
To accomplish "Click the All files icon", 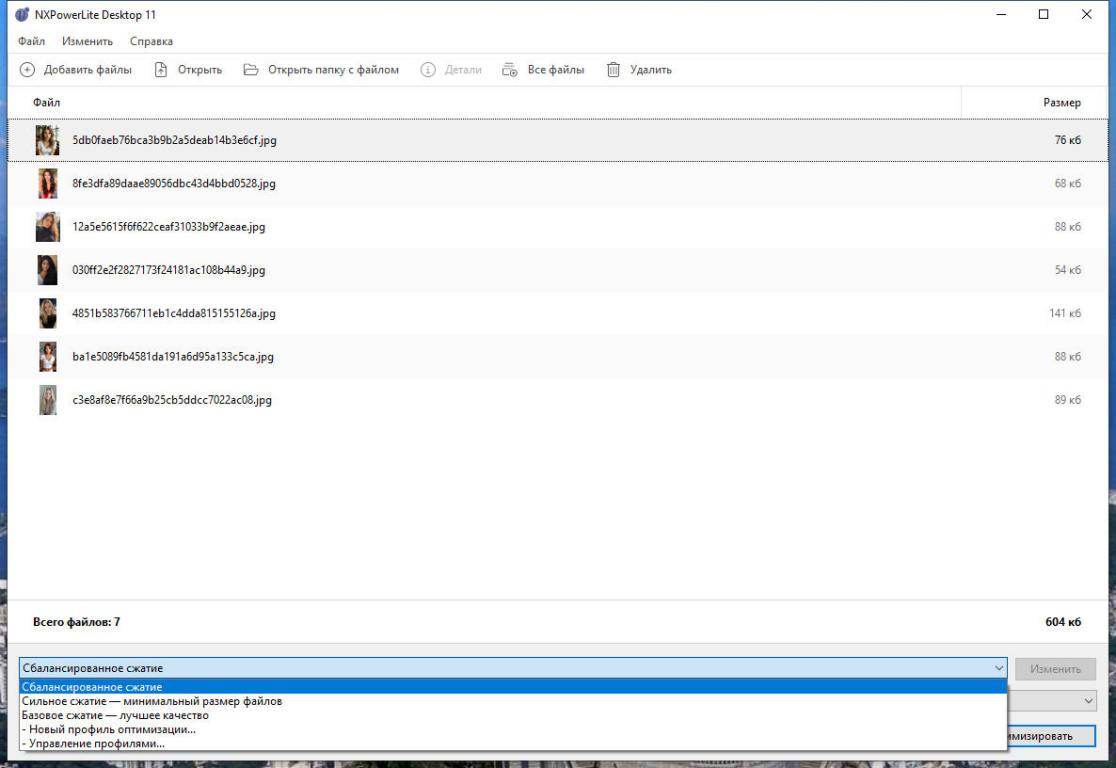I will point(510,70).
